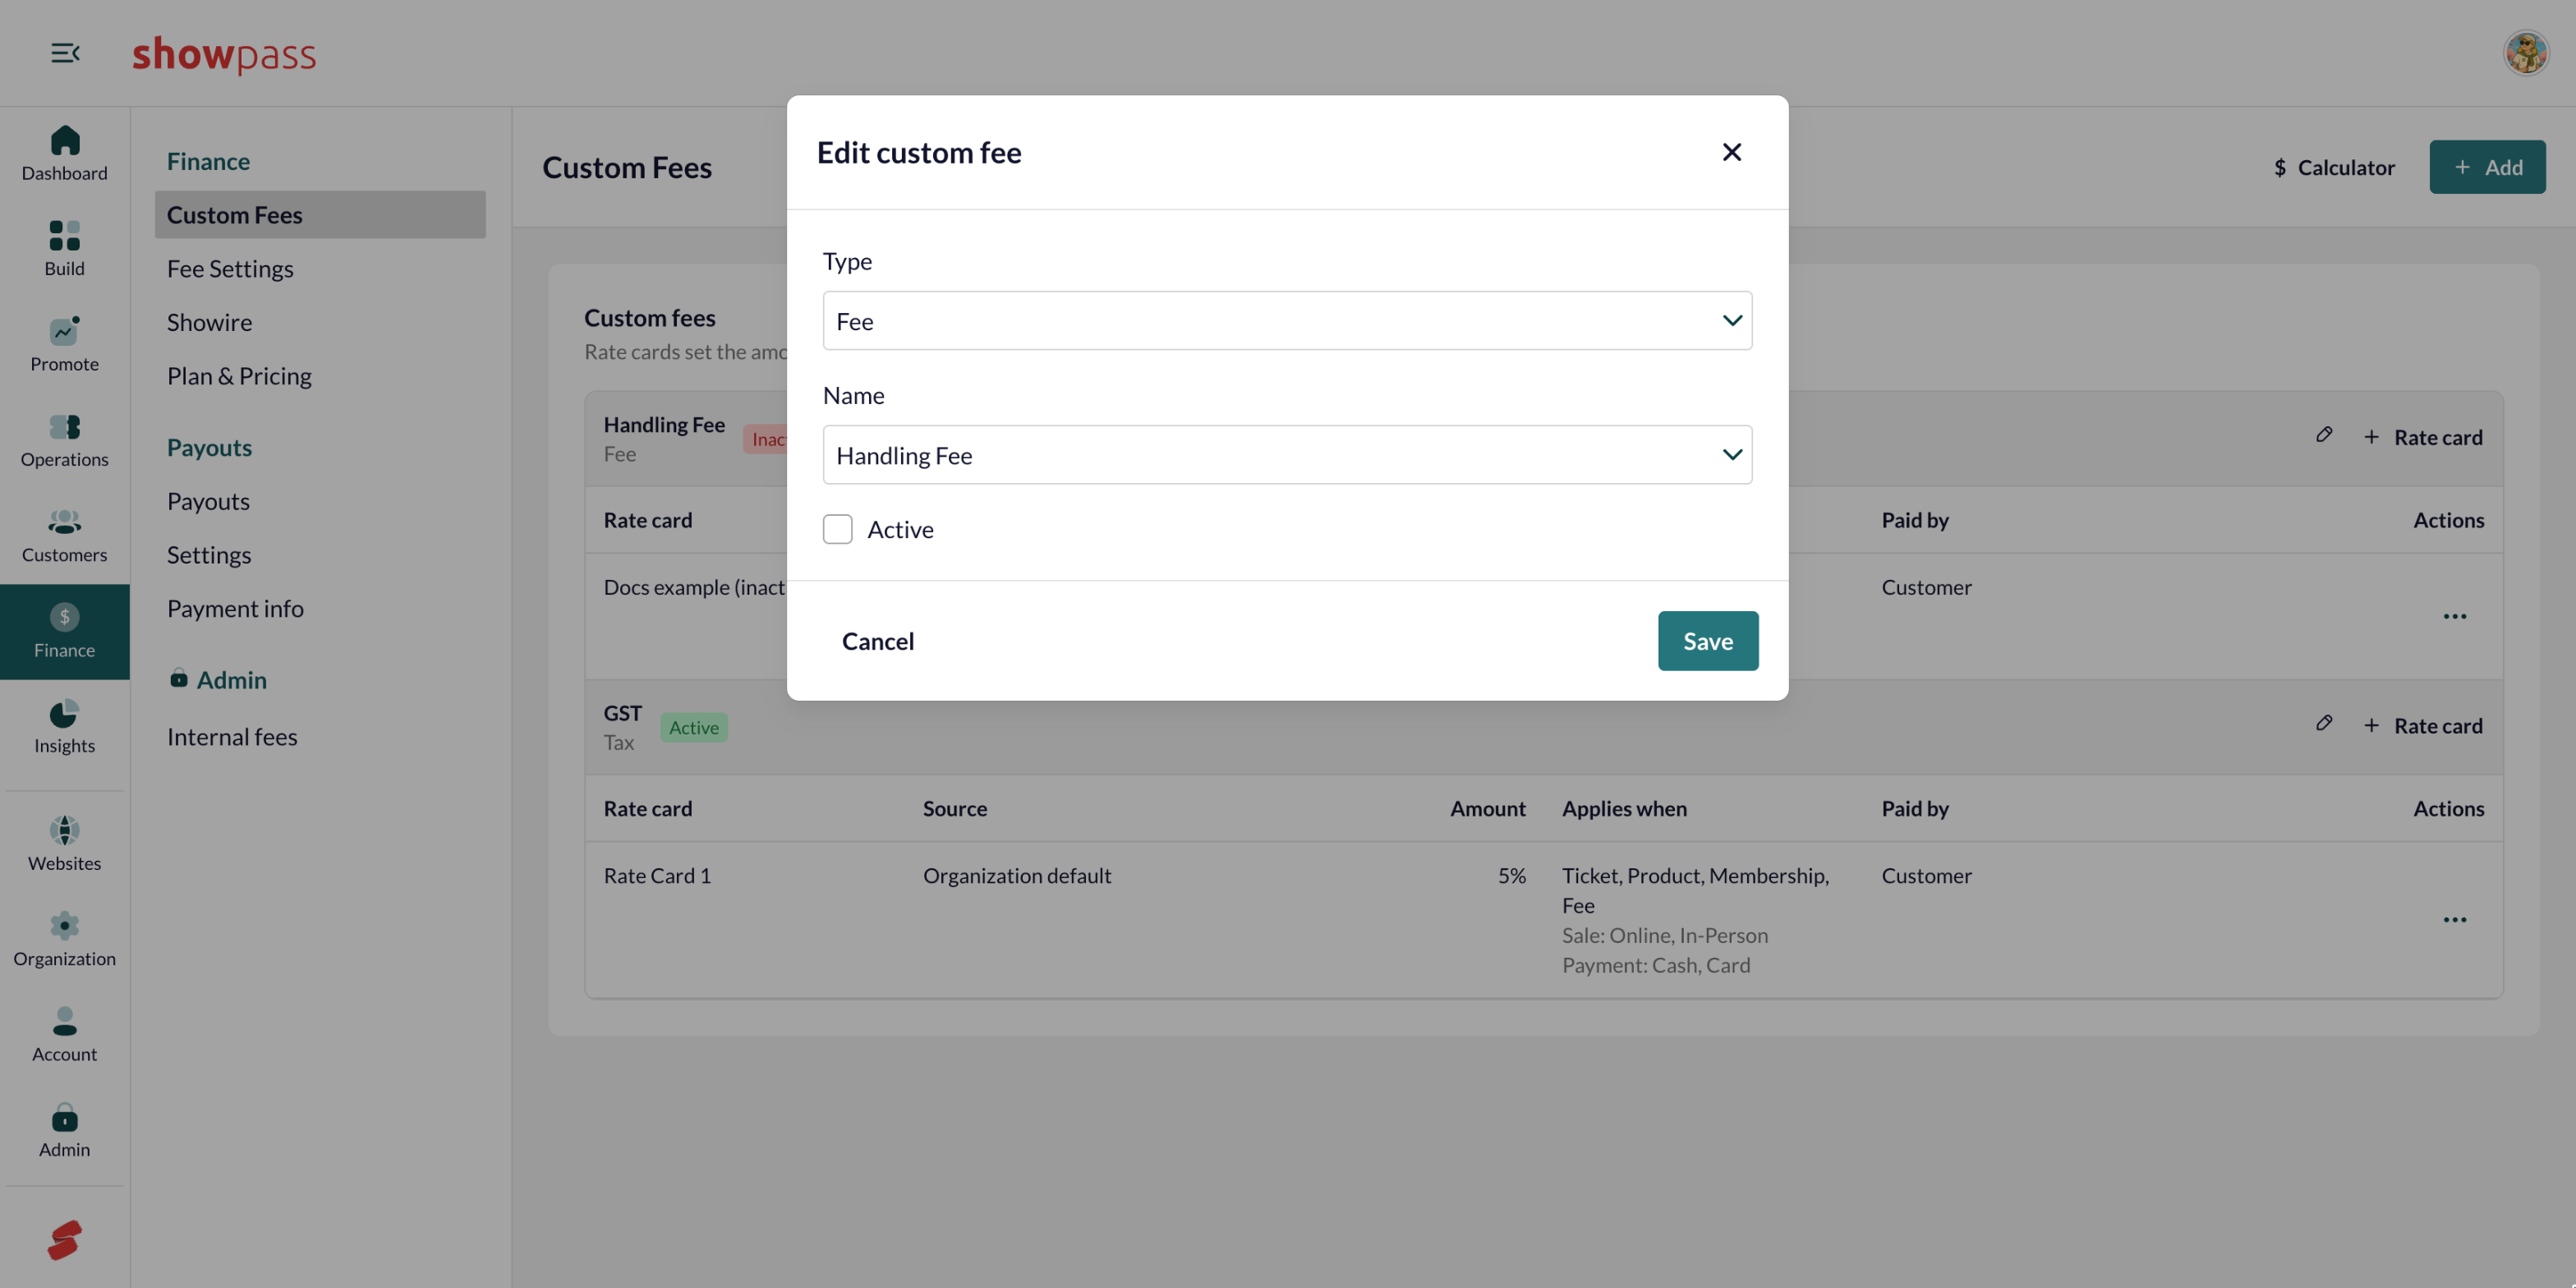Click the Organization default source cell
The image size is (2576, 1288).
[1017, 876]
